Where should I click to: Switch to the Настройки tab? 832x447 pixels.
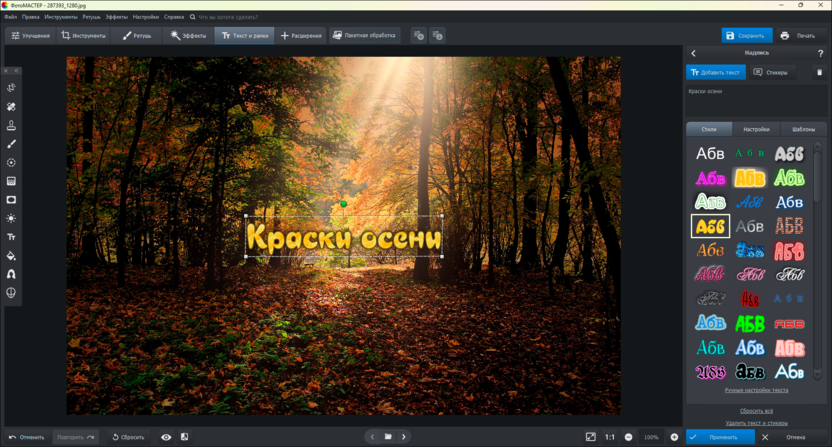756,129
